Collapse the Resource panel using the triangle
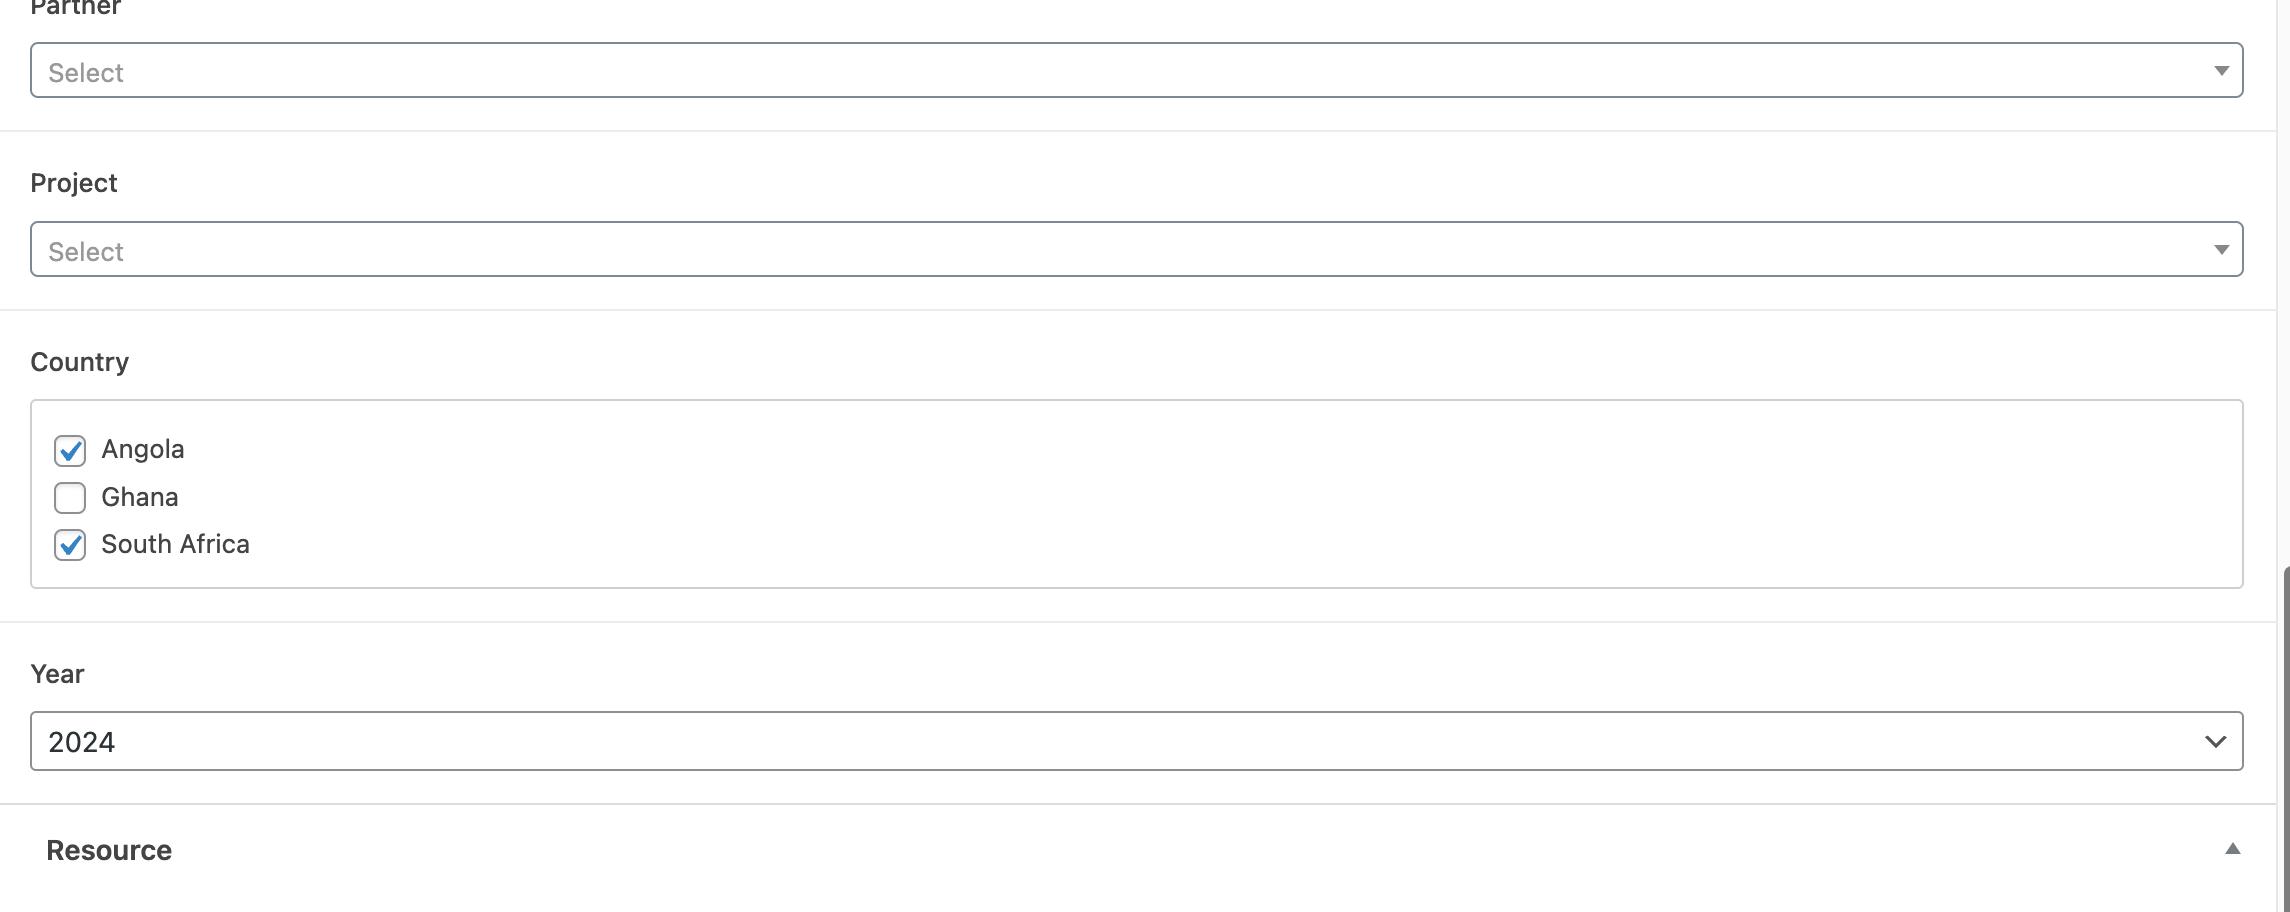This screenshot has width=2290, height=912. pos(2232,849)
